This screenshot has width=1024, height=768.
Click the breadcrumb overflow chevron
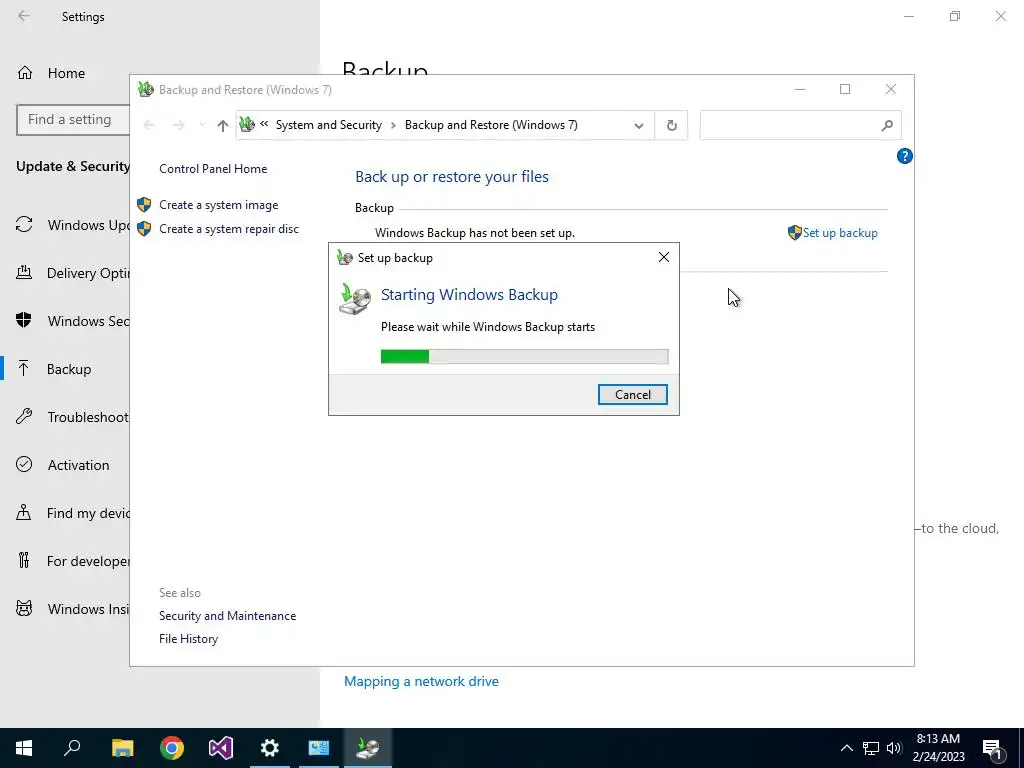click(264, 123)
